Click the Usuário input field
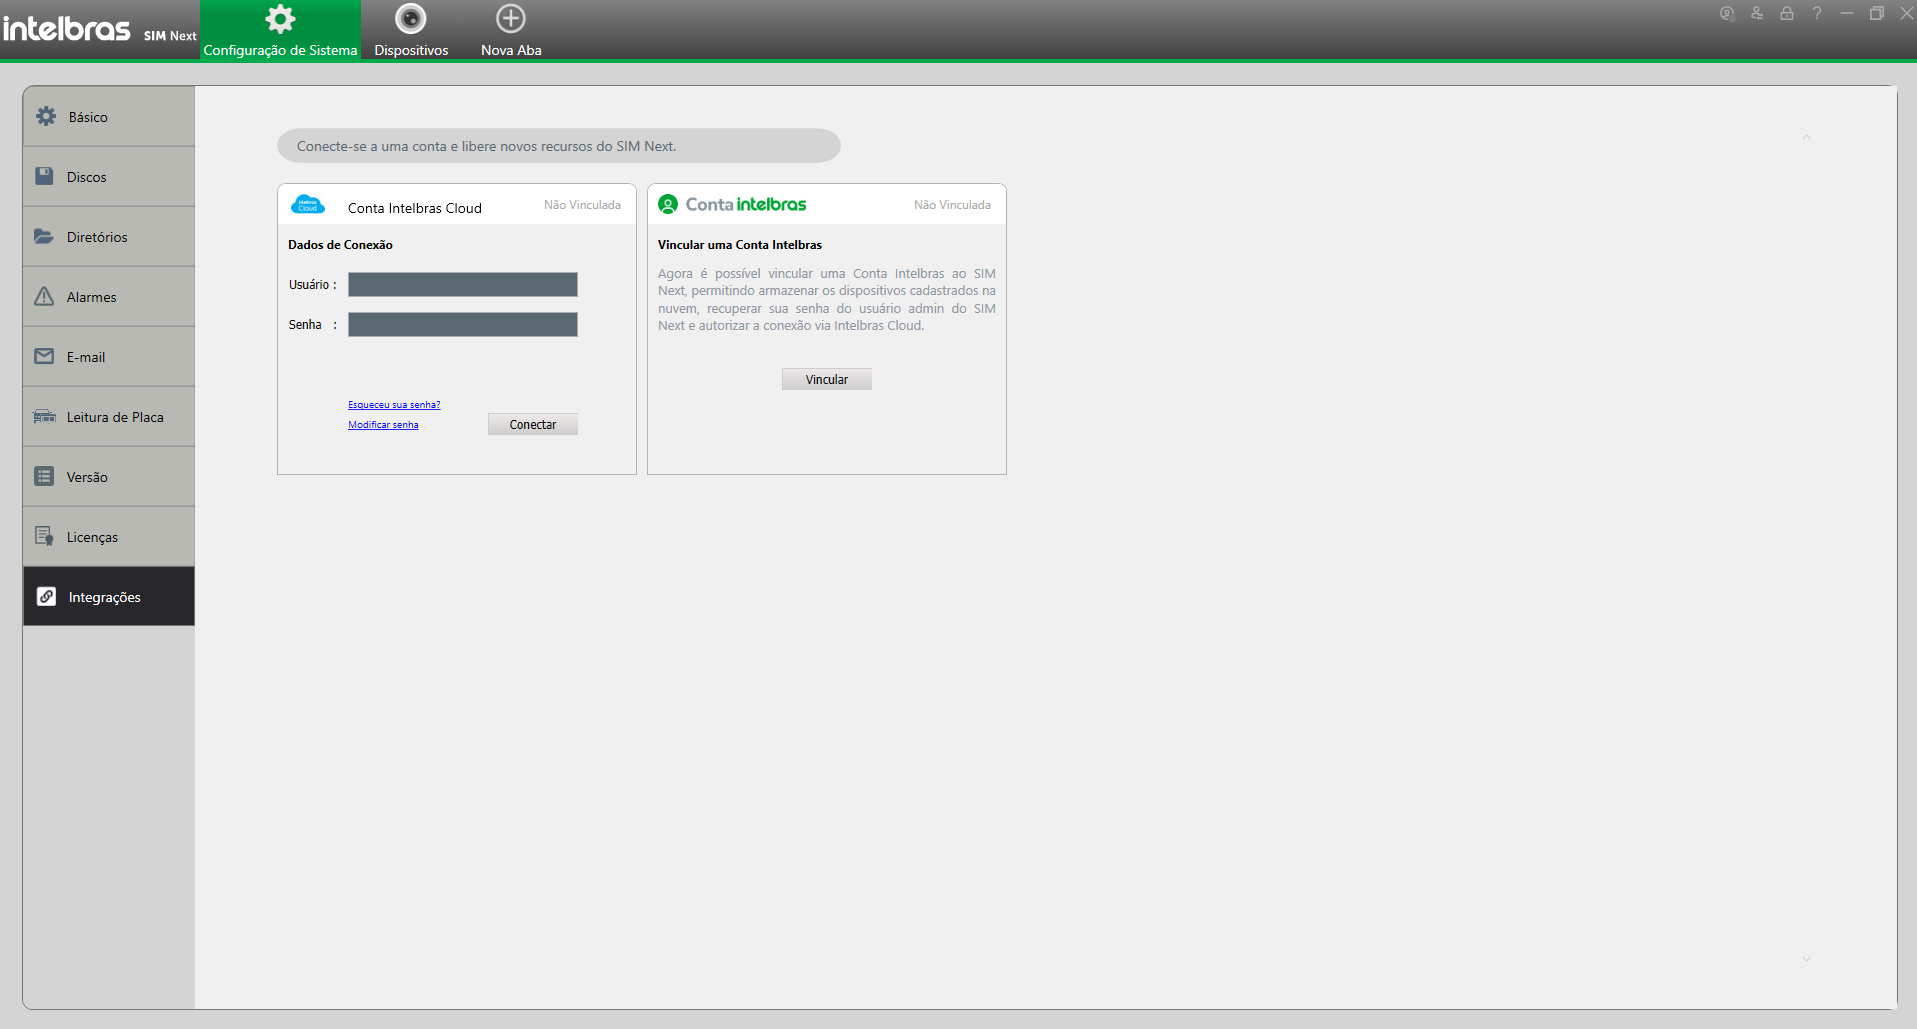The height and width of the screenshot is (1029, 1917). pyautogui.click(x=463, y=285)
